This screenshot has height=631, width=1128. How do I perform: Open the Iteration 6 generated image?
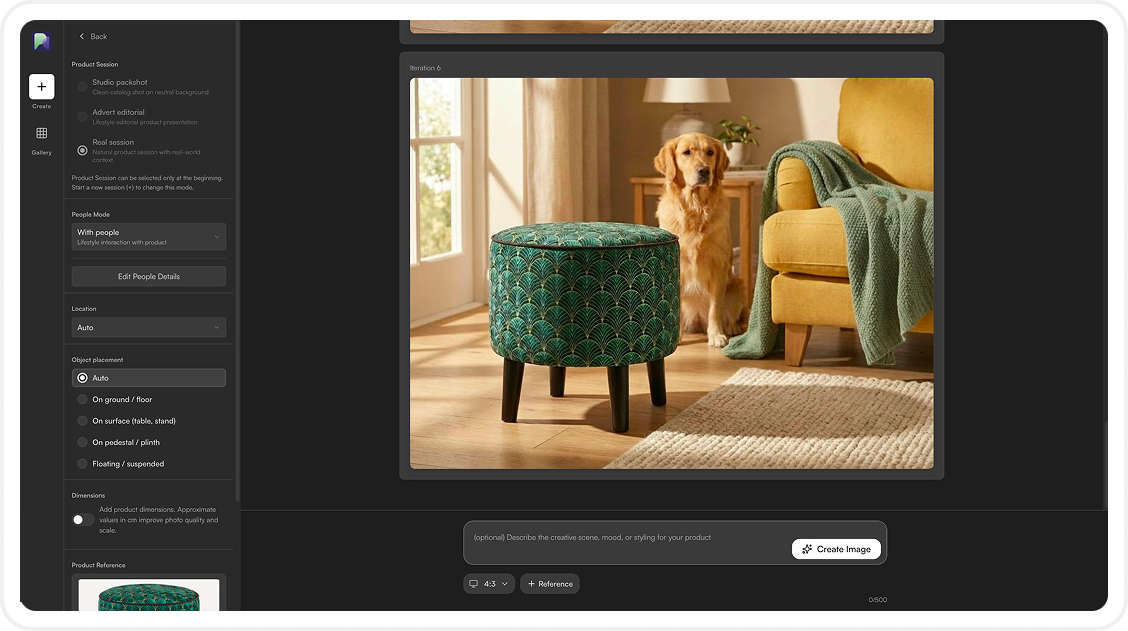pyautogui.click(x=671, y=273)
